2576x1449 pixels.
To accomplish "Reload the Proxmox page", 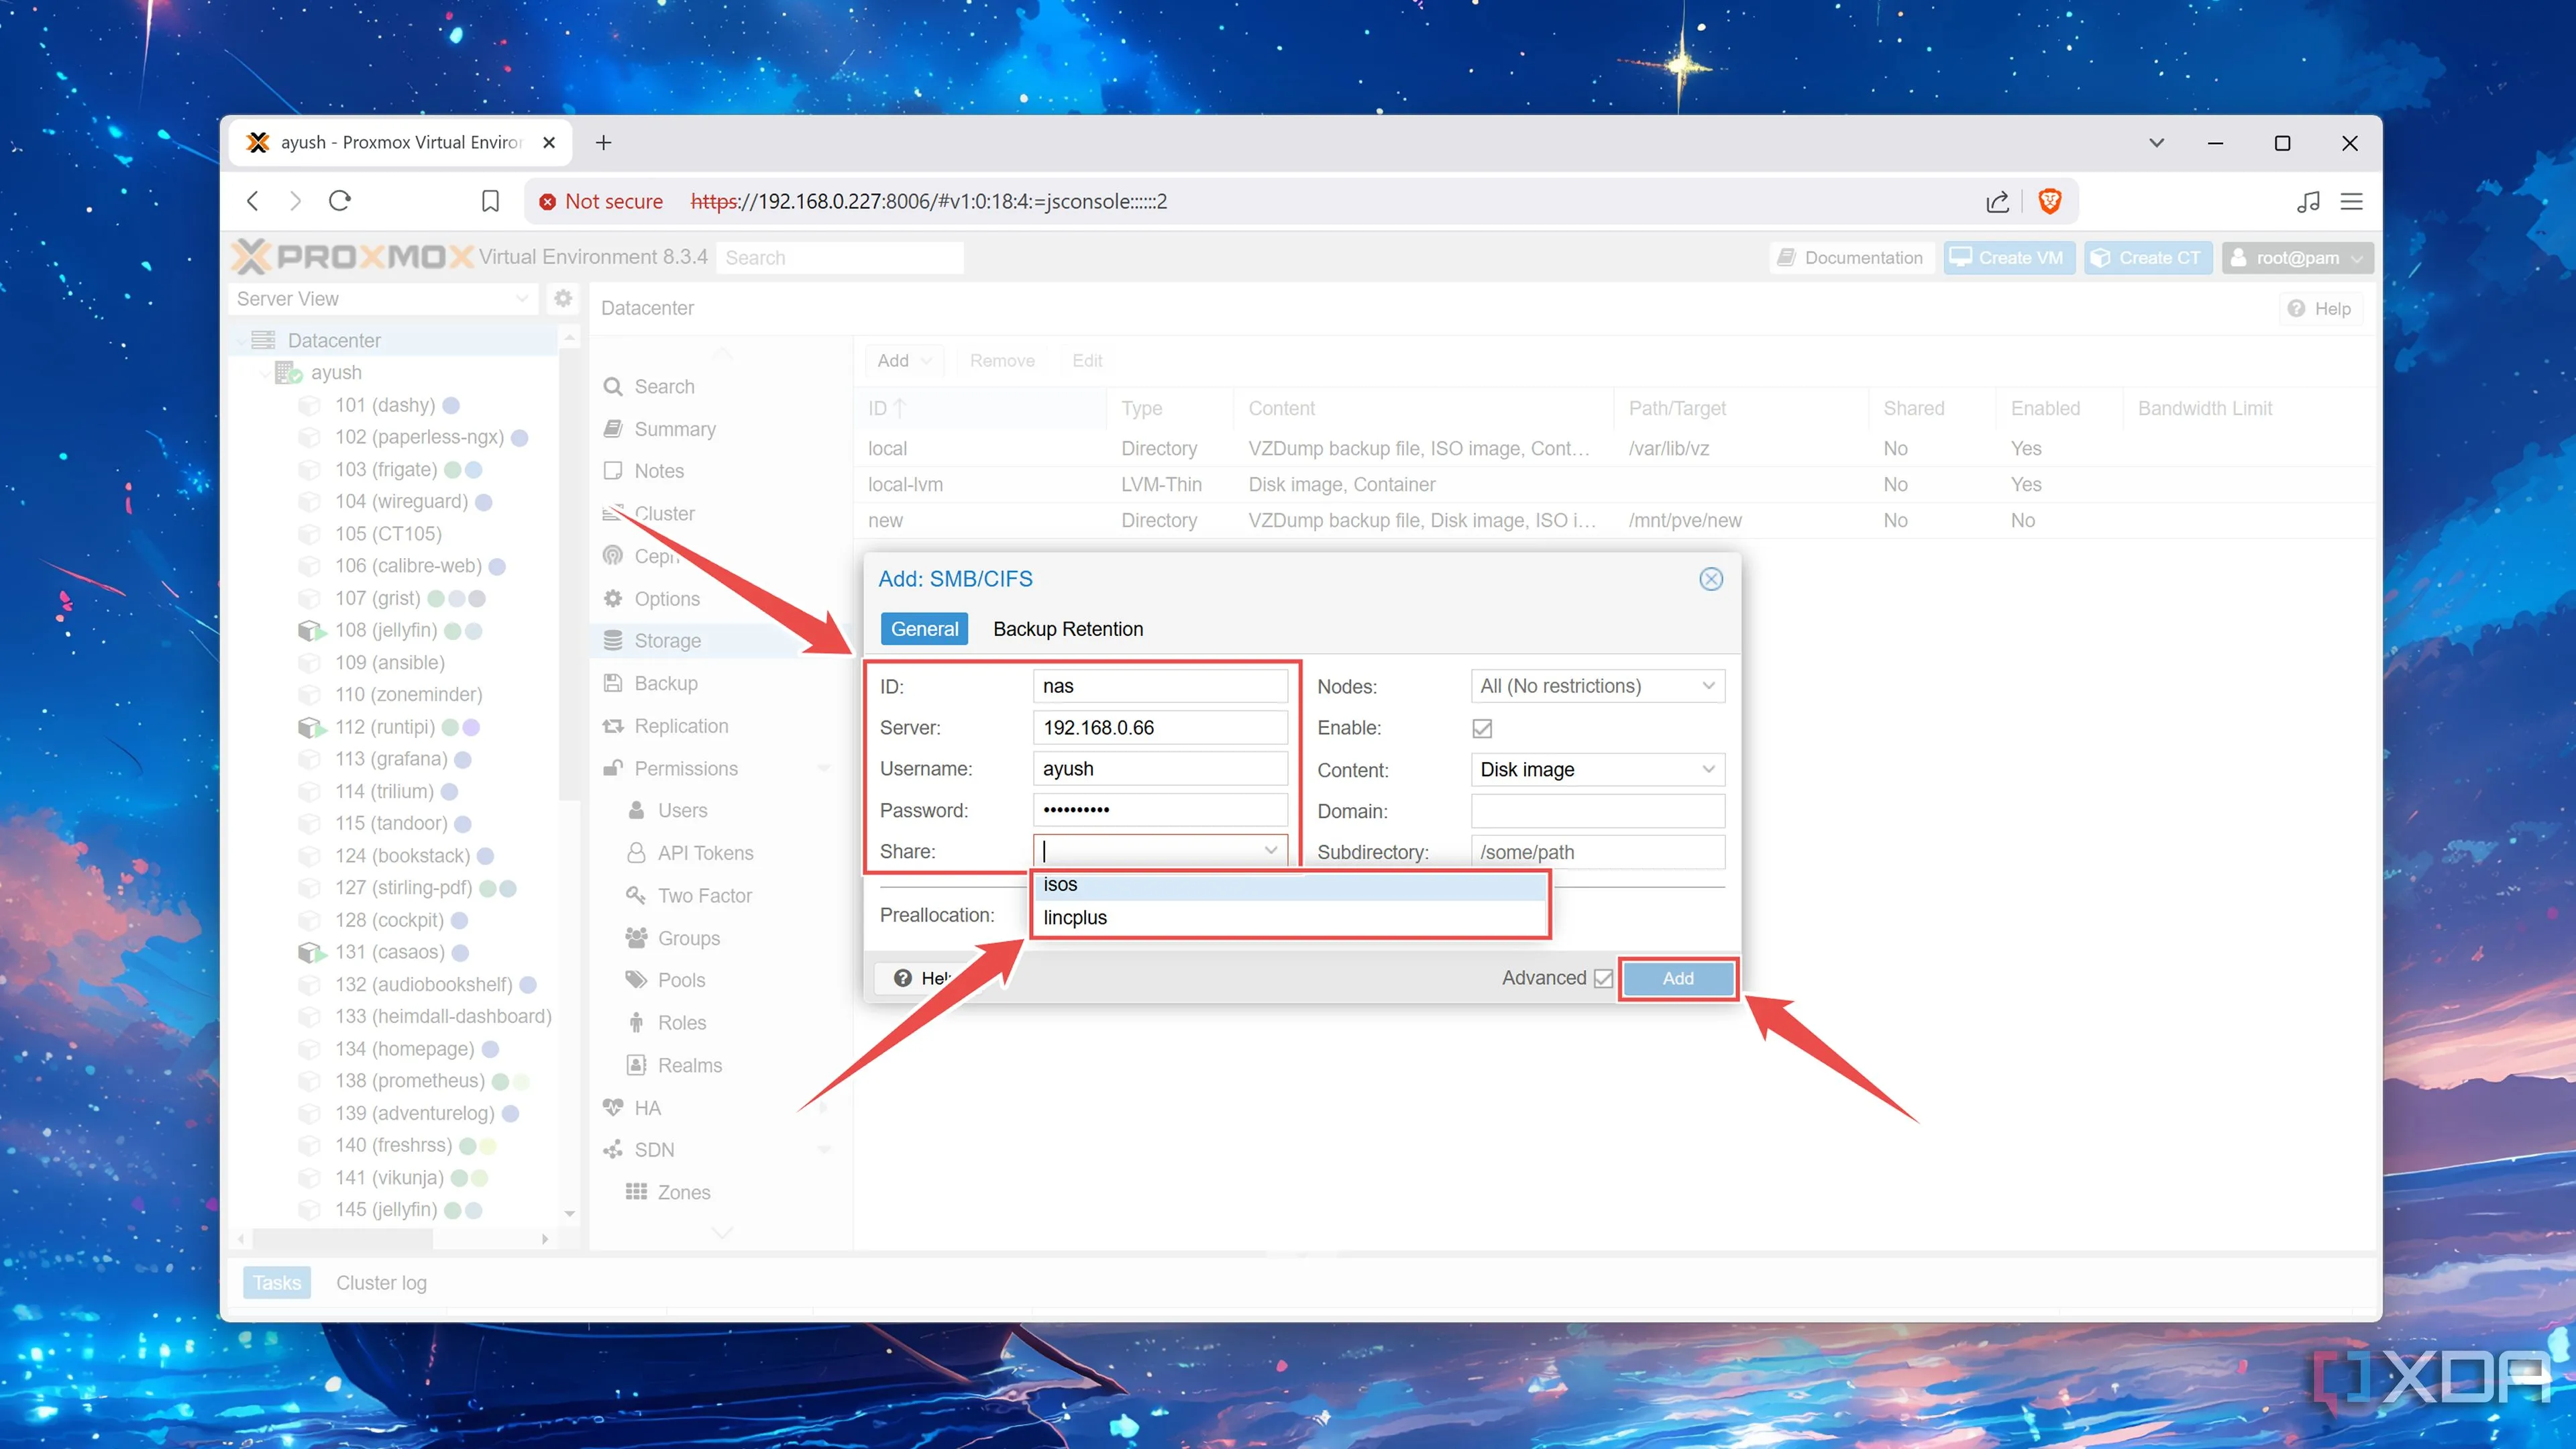I will 340,201.
